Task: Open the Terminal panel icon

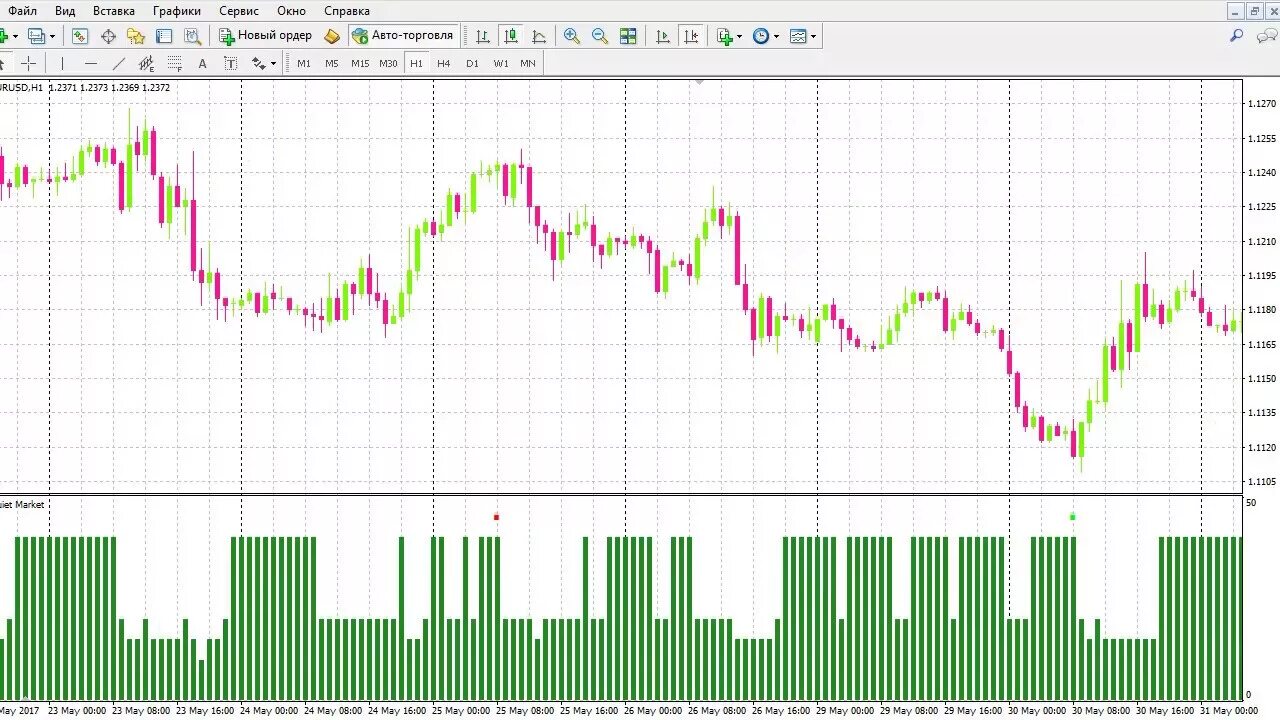Action: point(164,36)
